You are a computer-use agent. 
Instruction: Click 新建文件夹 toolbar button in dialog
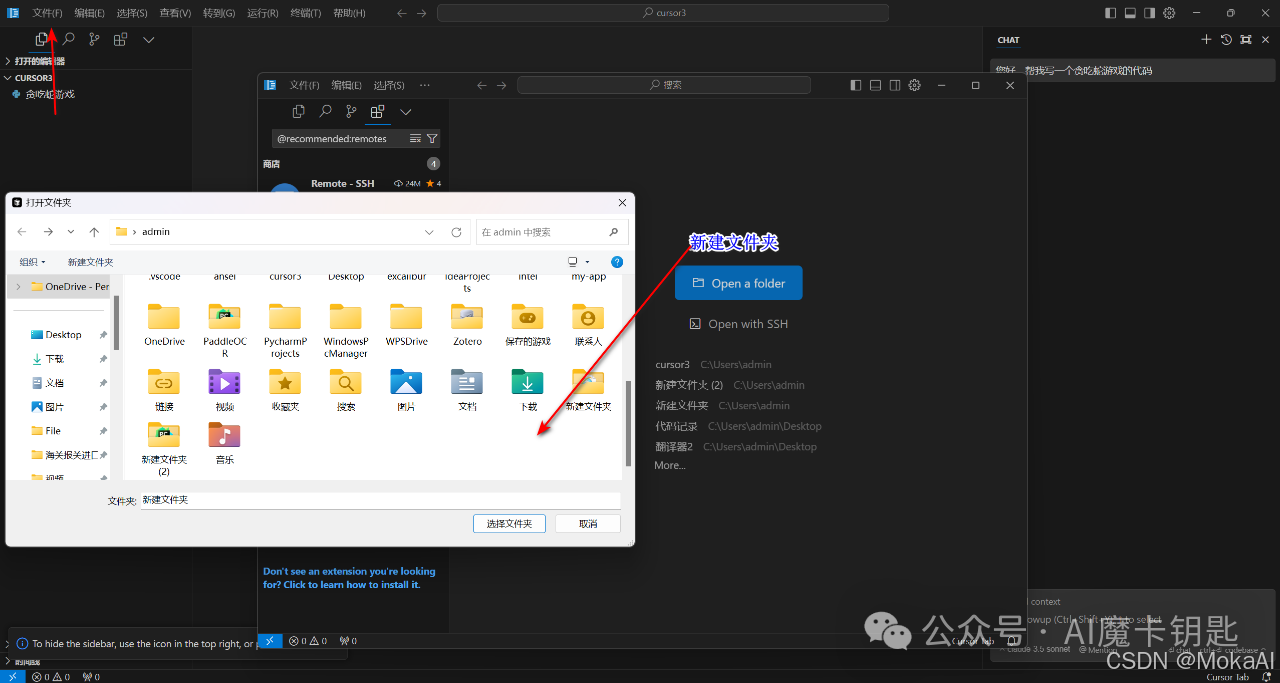(x=90, y=262)
